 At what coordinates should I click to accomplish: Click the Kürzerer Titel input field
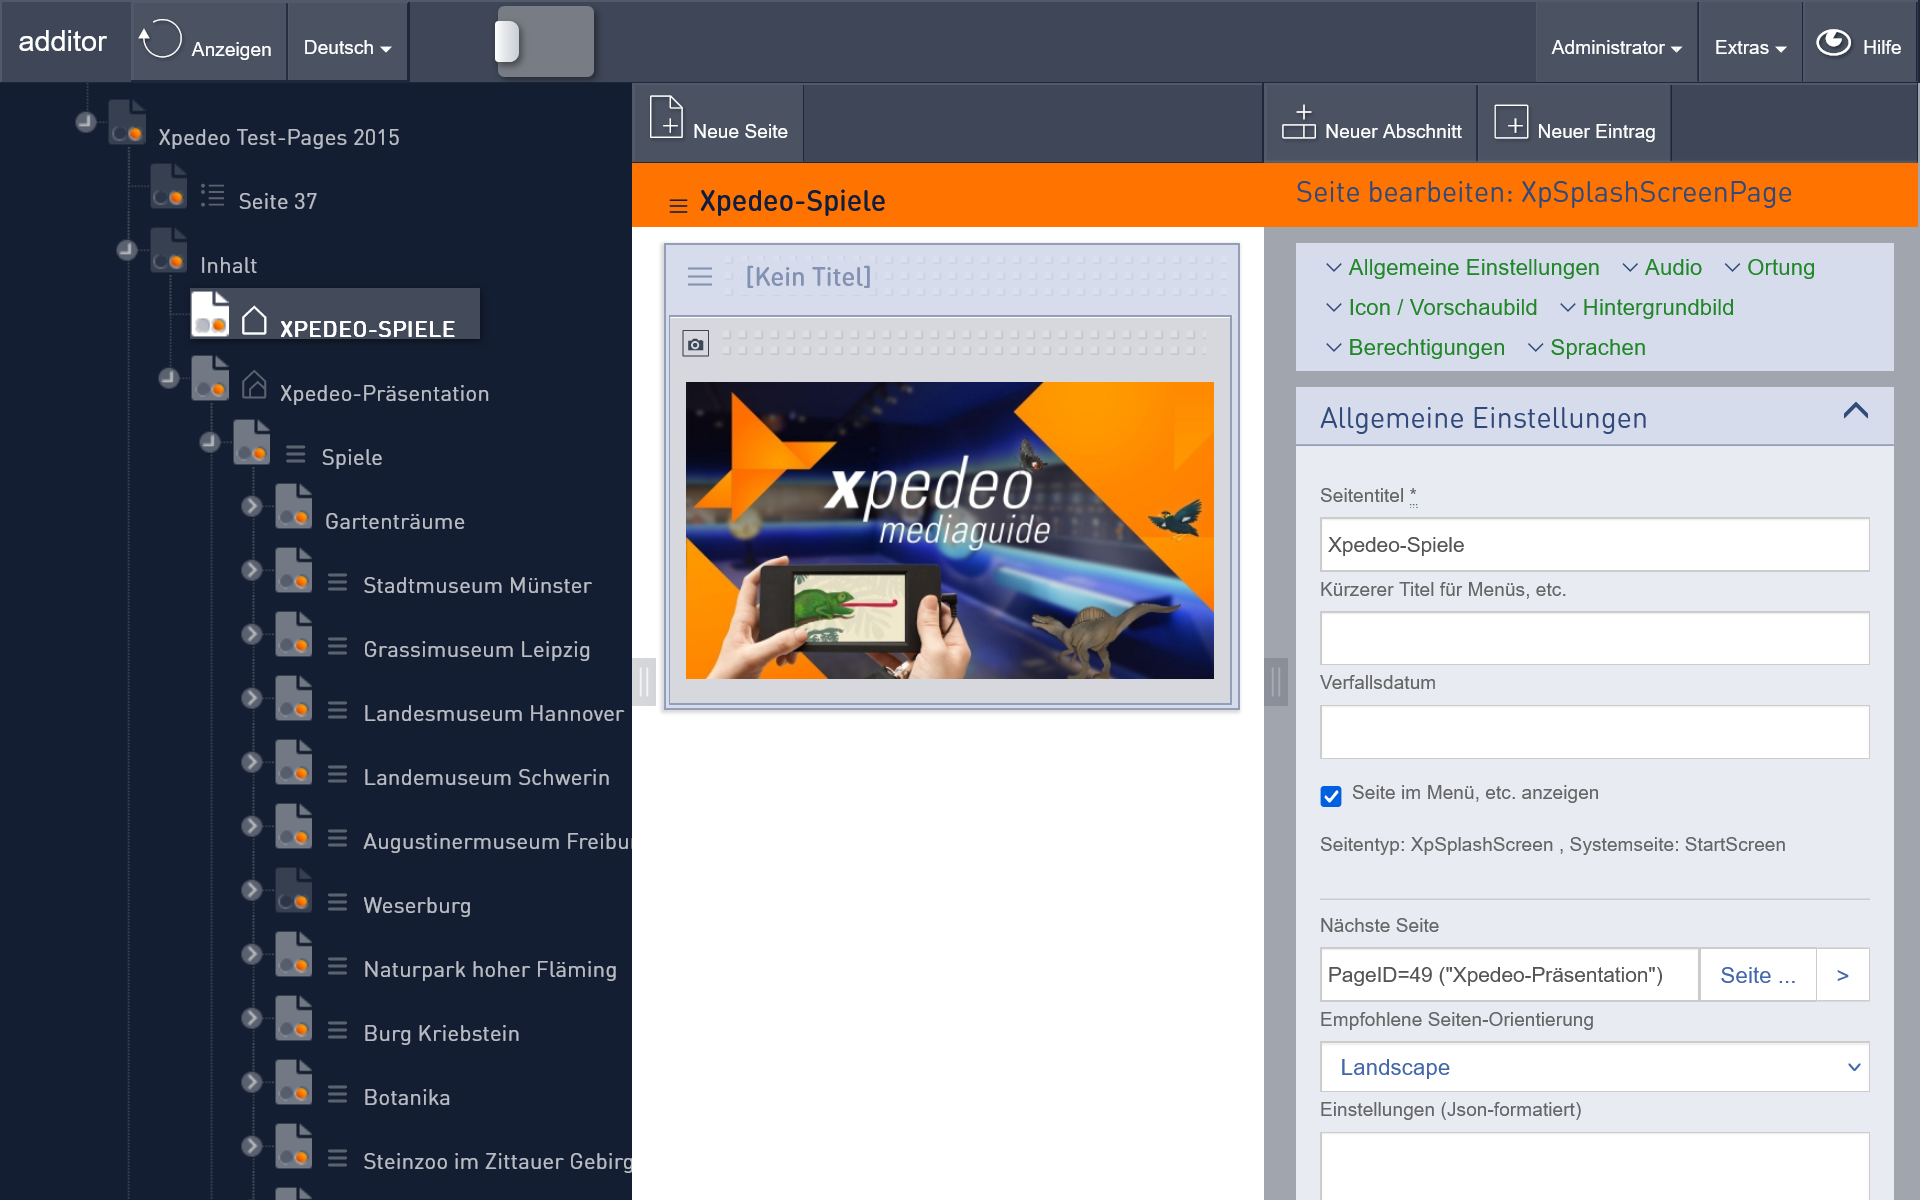pos(1594,638)
